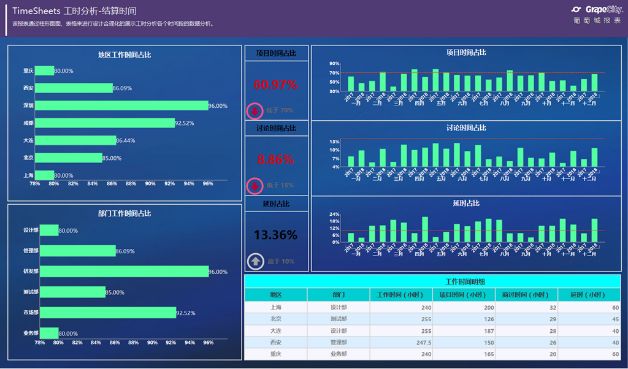Click the GrapeCity logo in the header
Viewport: 628px width, 369px height.
point(597,10)
